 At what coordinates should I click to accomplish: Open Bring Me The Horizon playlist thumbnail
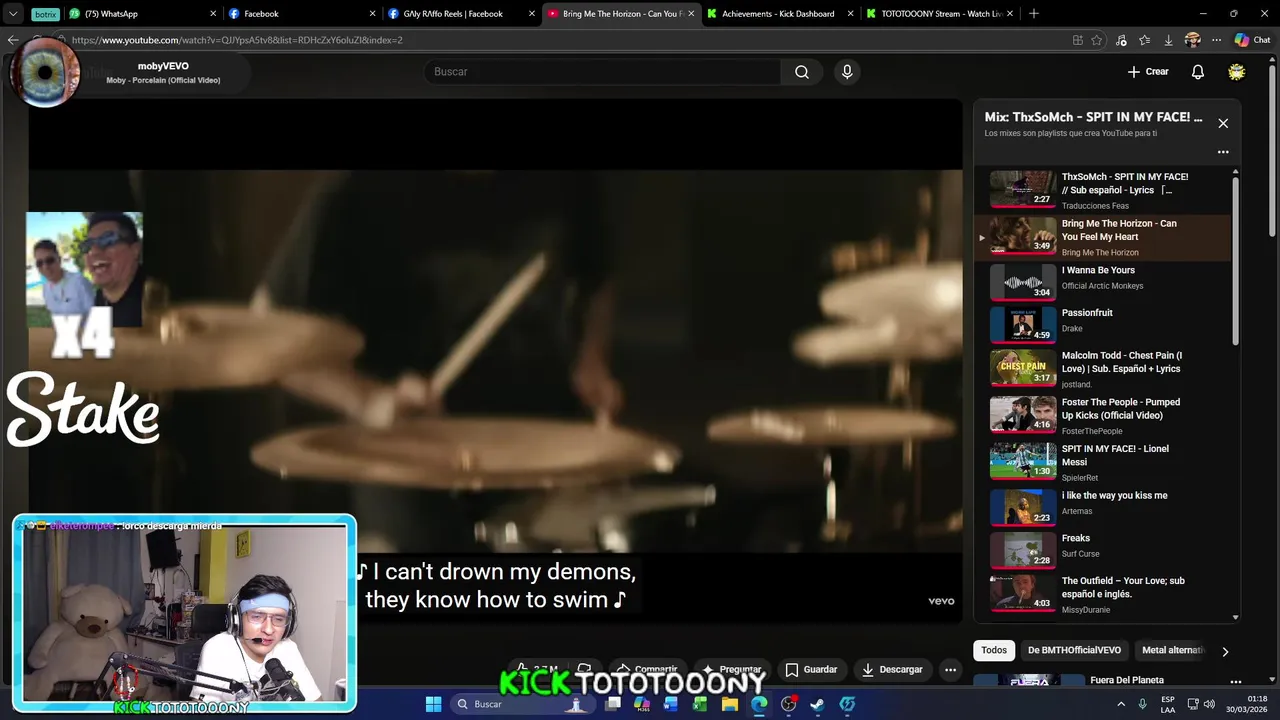(1023, 237)
